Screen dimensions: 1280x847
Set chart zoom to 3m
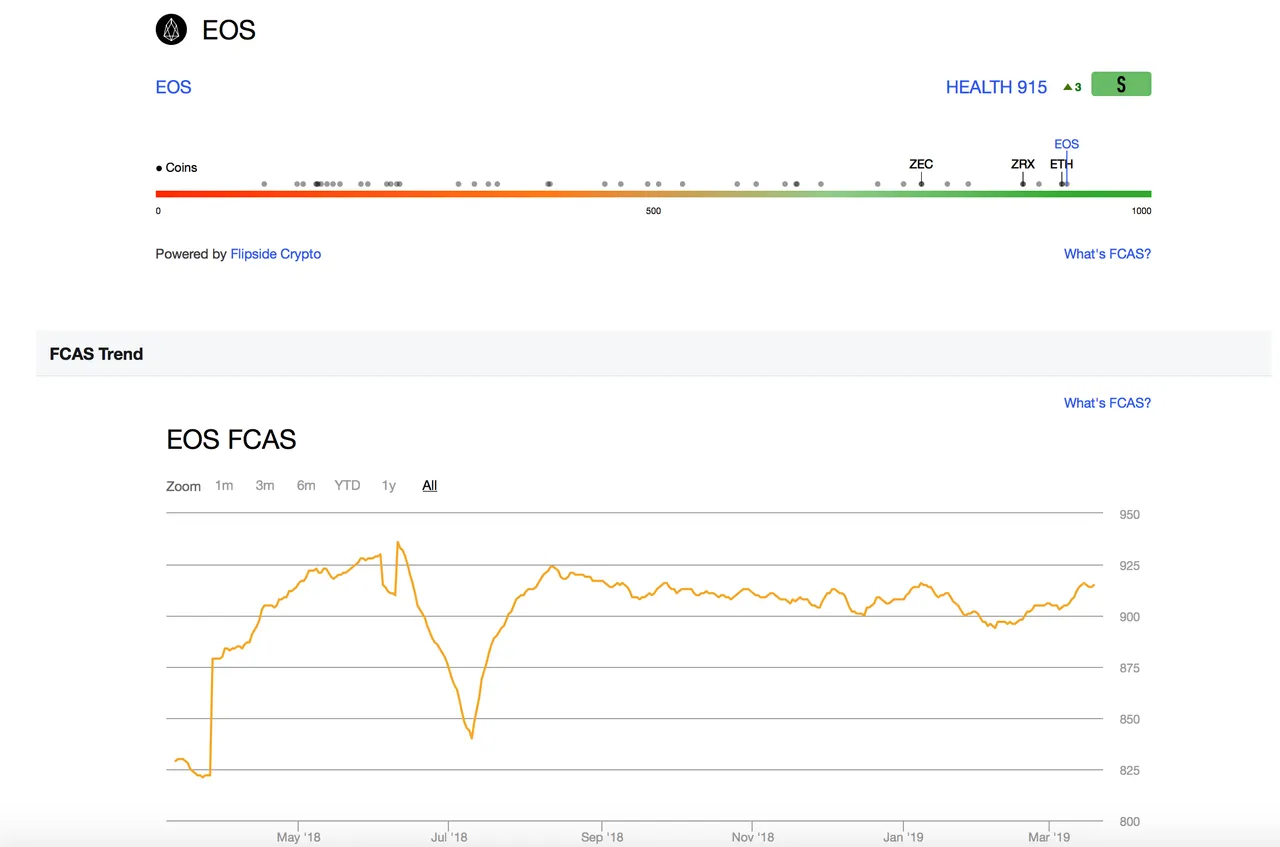pos(265,485)
